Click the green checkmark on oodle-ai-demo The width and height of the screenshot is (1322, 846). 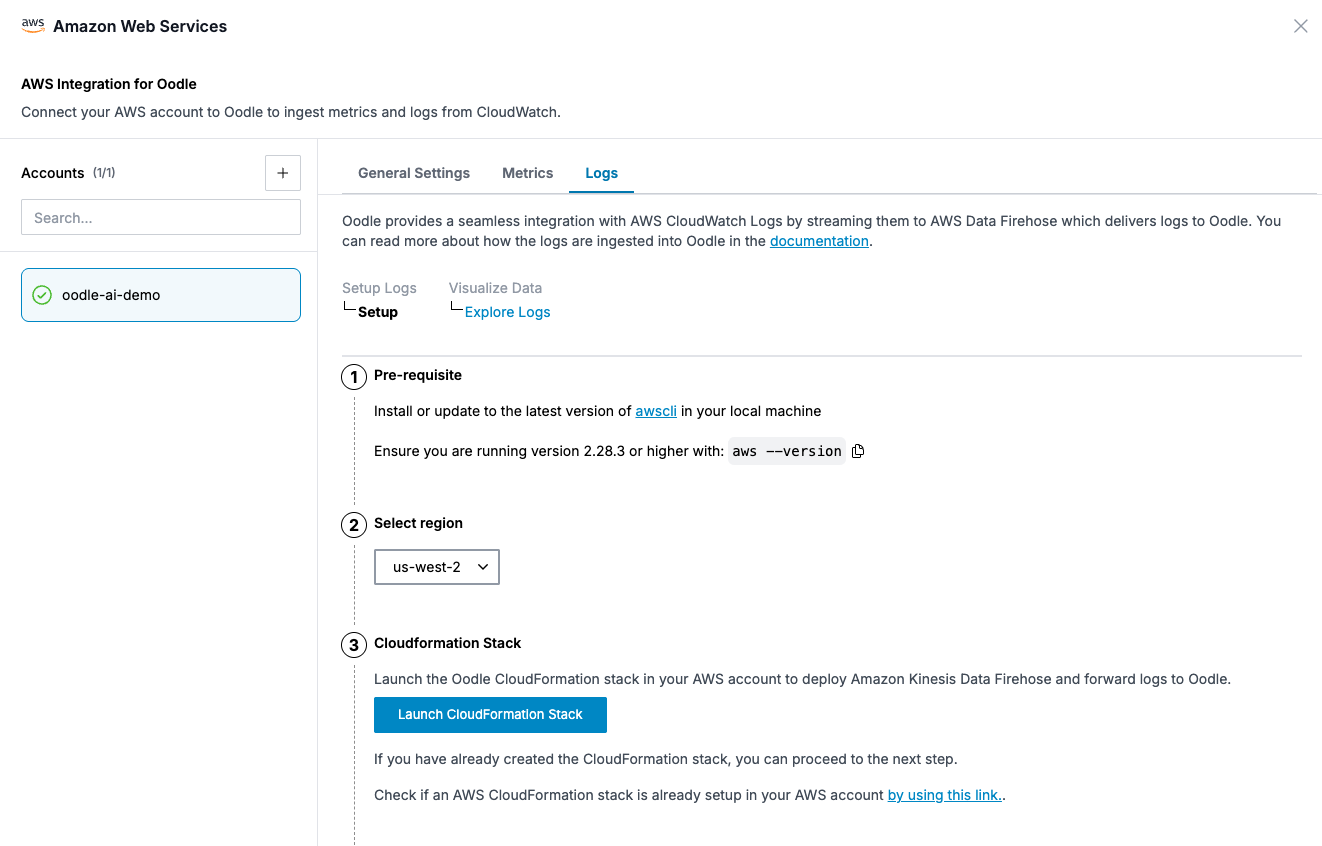pyautogui.click(x=41, y=294)
